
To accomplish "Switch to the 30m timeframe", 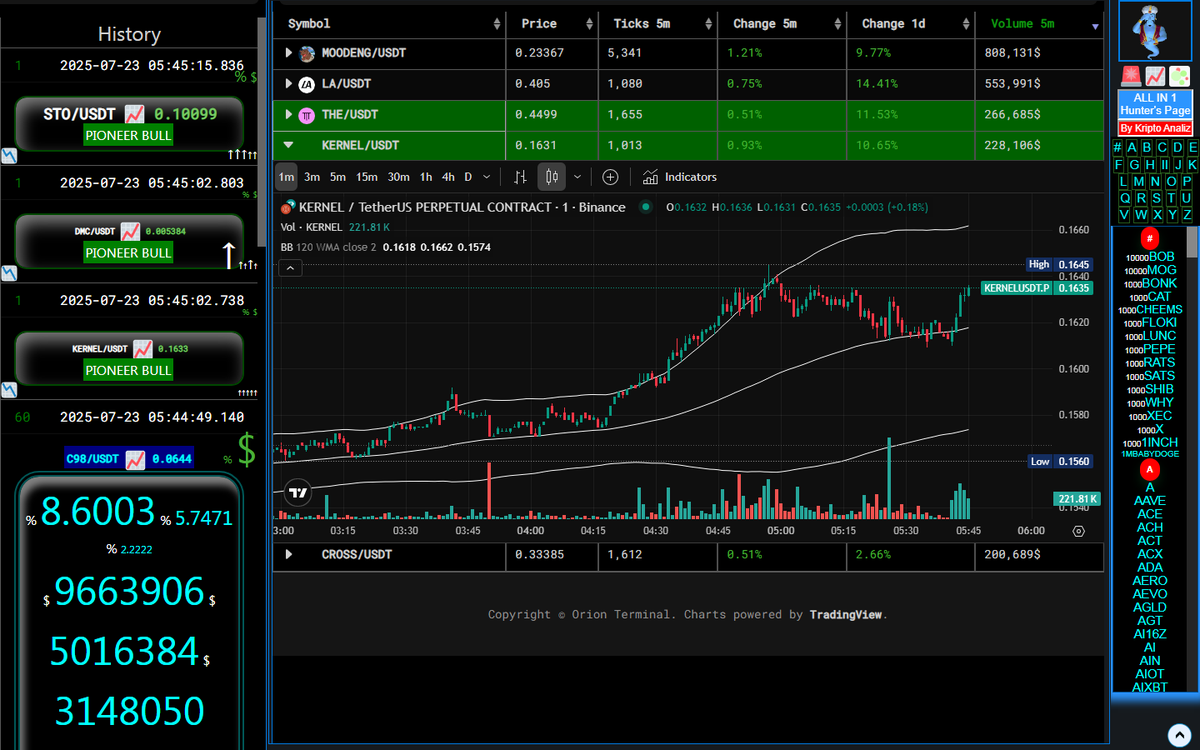I will pyautogui.click(x=399, y=177).
